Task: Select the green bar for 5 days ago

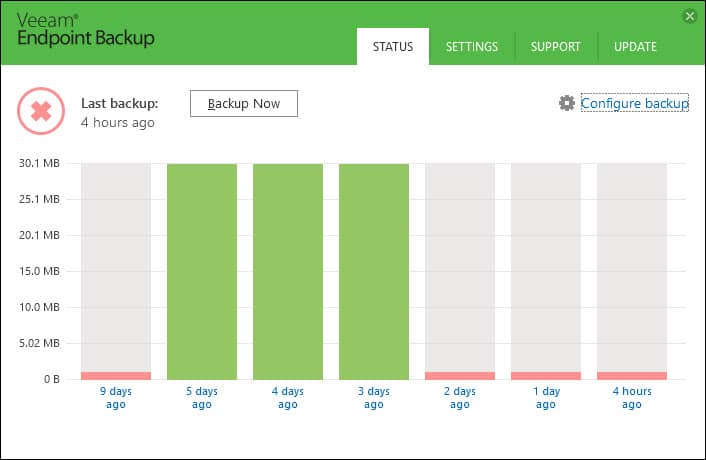Action: tap(202, 271)
